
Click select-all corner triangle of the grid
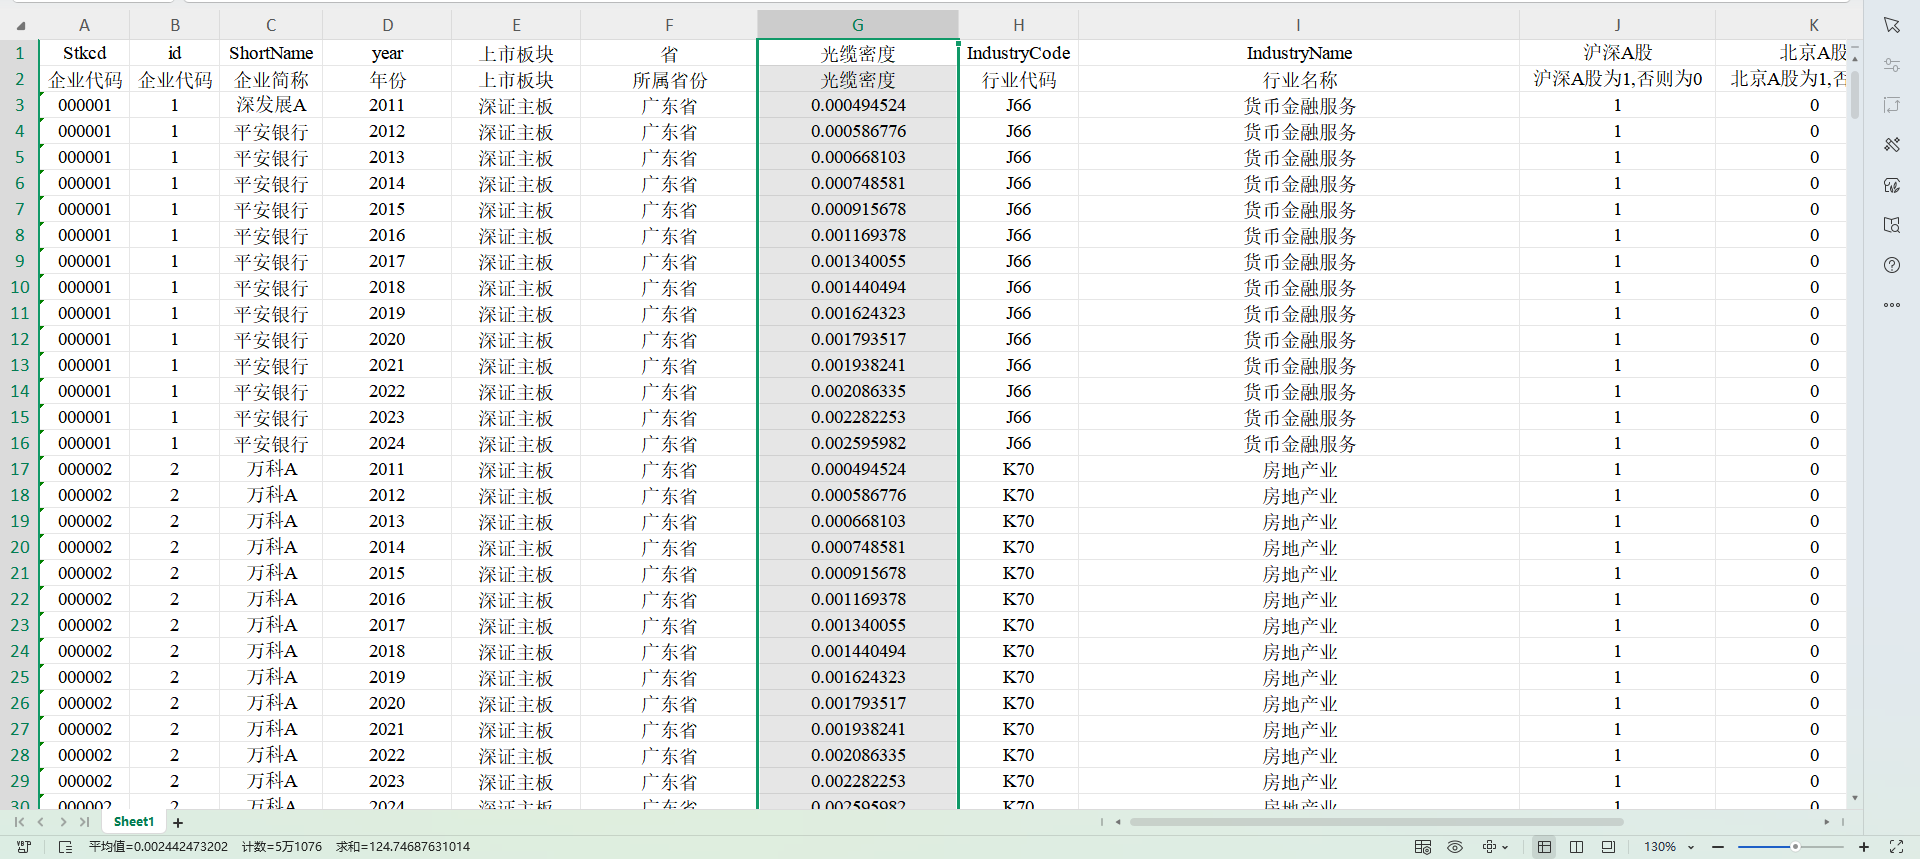[x=20, y=25]
